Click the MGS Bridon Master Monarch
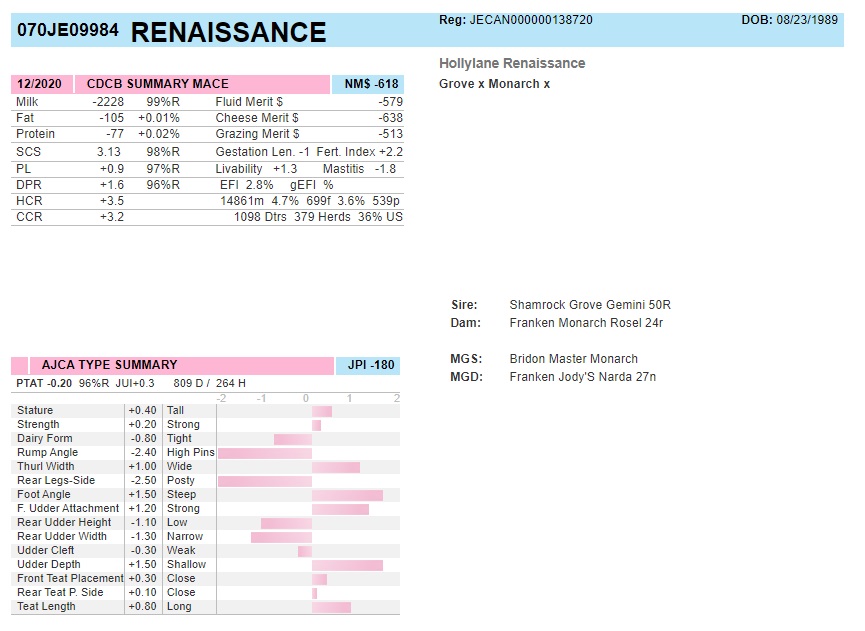 coord(573,359)
